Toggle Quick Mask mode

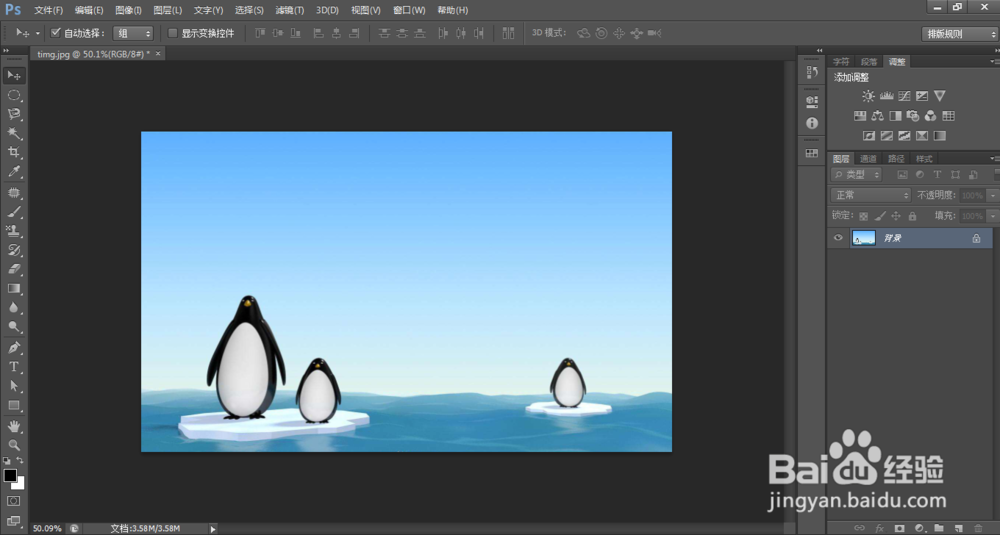[13, 501]
